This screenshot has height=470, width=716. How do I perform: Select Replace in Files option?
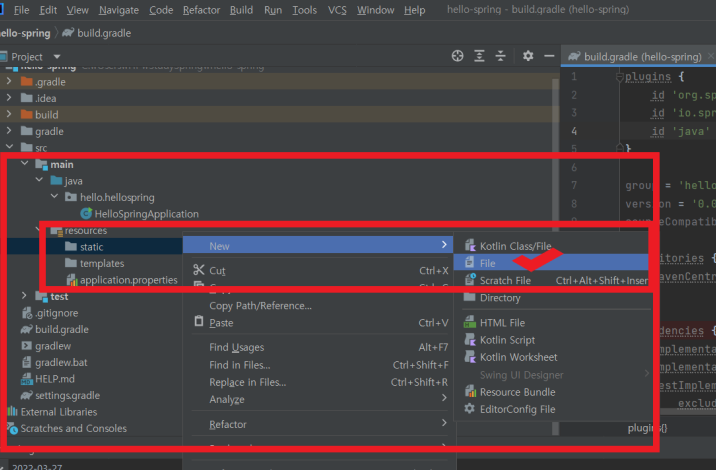tap(247, 382)
